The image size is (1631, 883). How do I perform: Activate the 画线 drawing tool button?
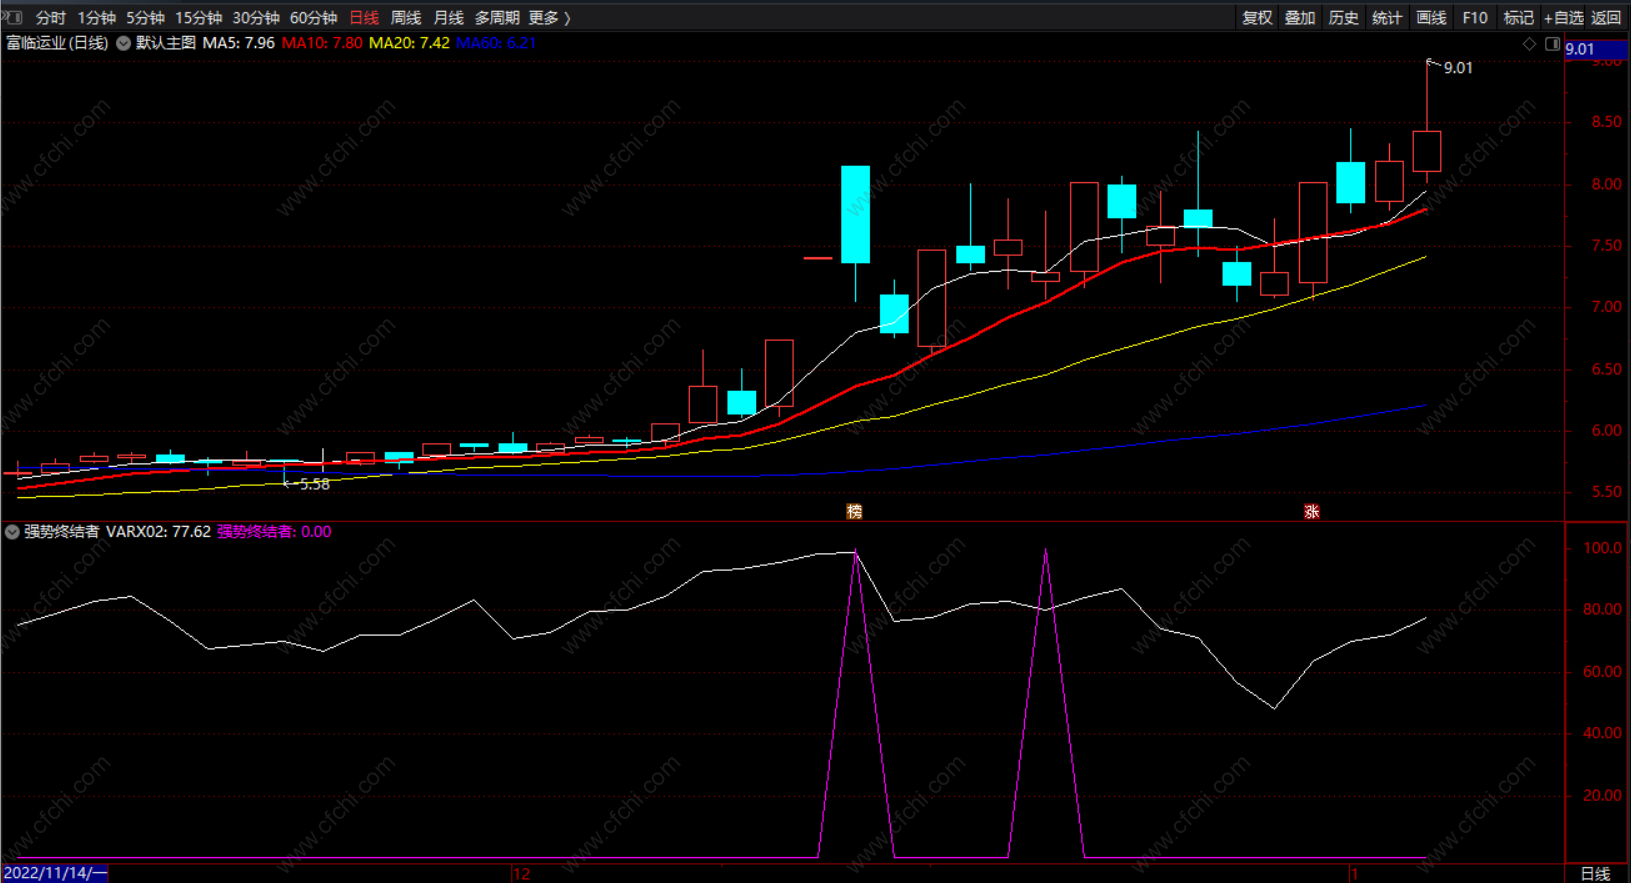pyautogui.click(x=1431, y=17)
